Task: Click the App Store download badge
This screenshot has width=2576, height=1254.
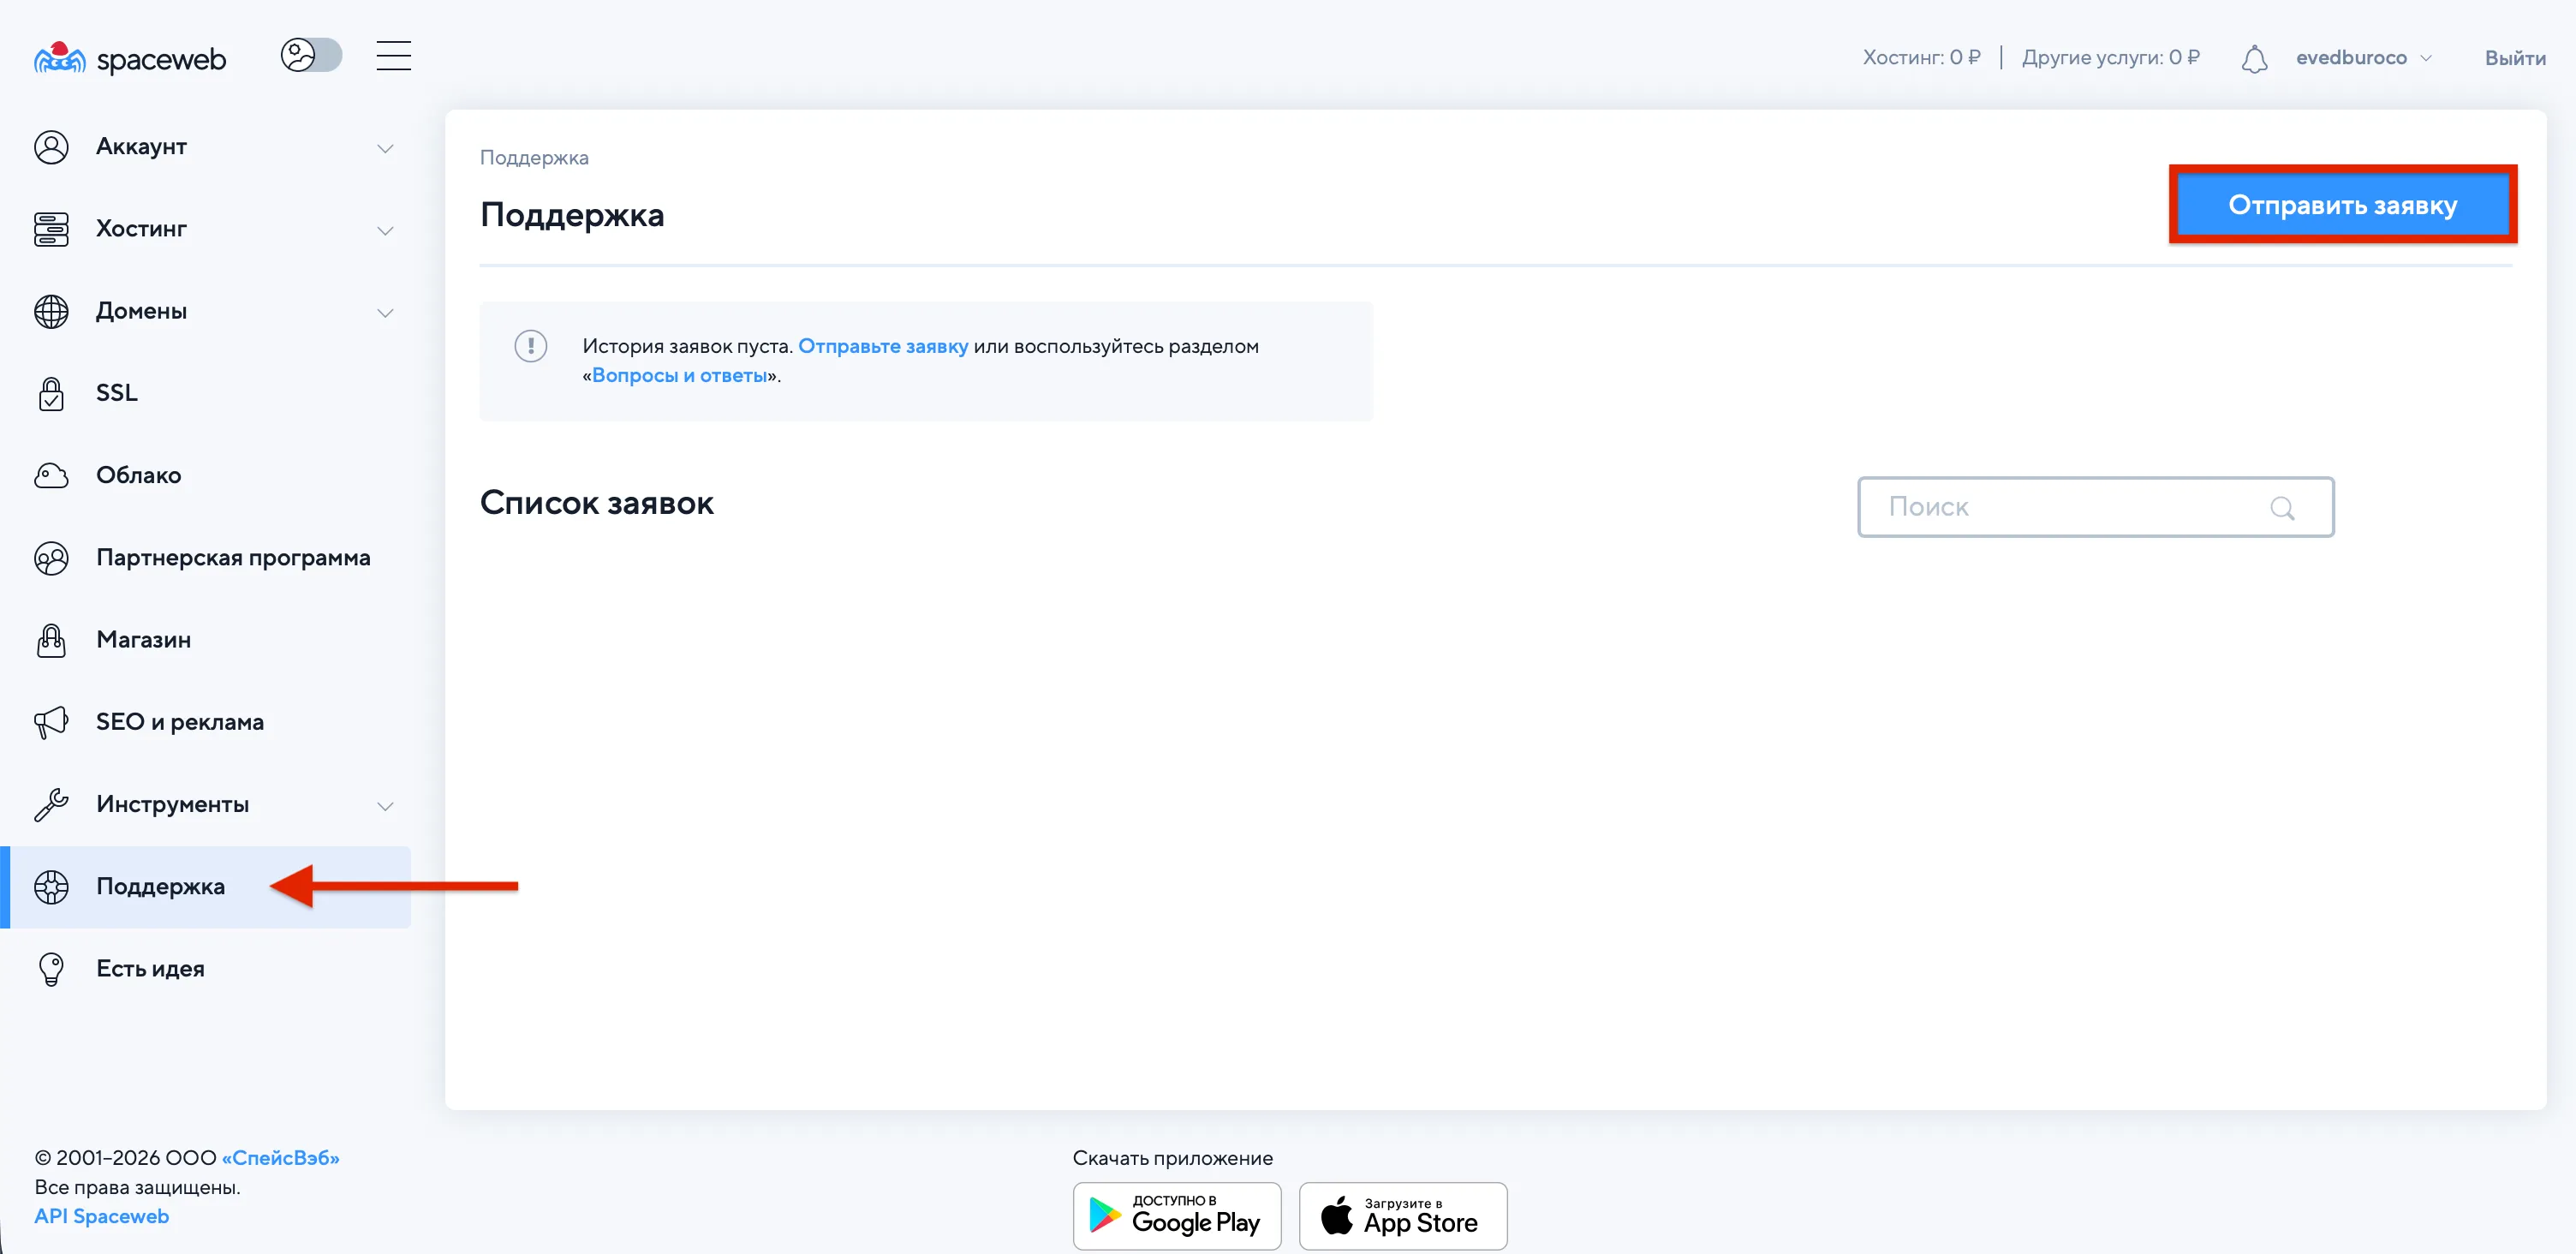Action: (1402, 1215)
